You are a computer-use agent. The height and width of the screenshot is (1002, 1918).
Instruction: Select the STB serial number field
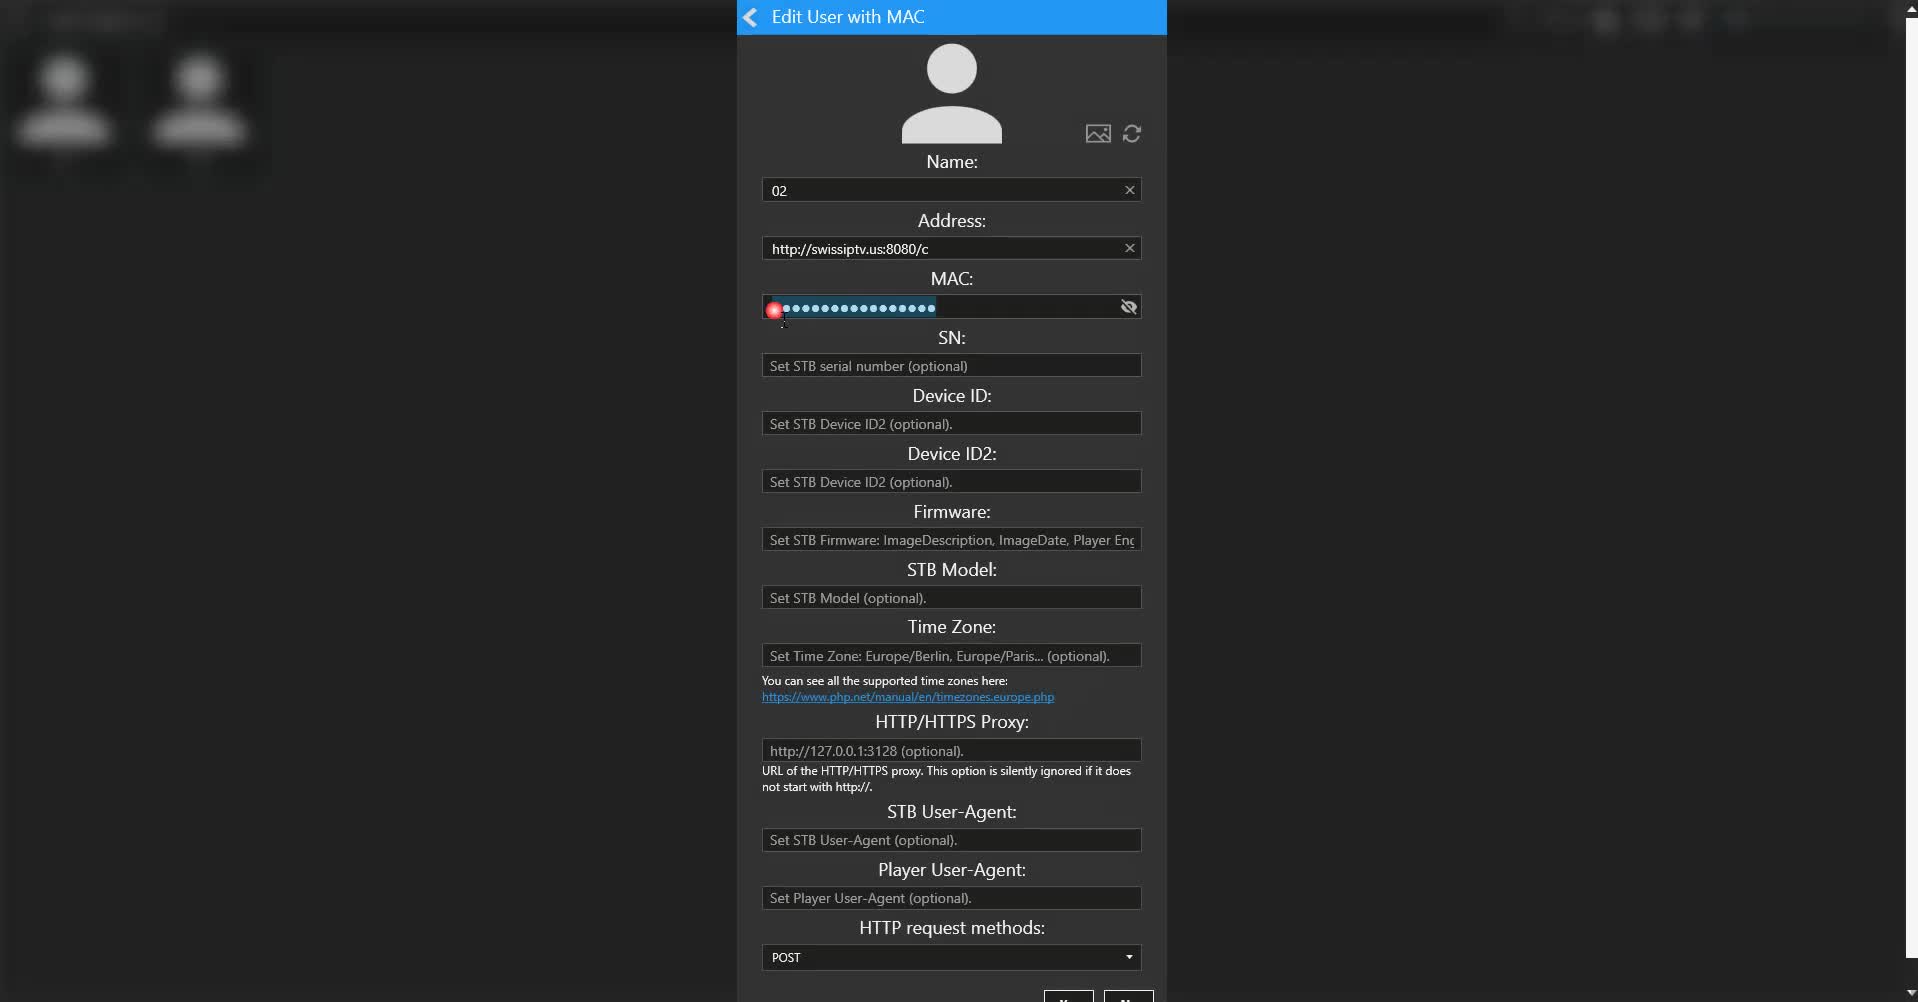pyautogui.click(x=950, y=366)
